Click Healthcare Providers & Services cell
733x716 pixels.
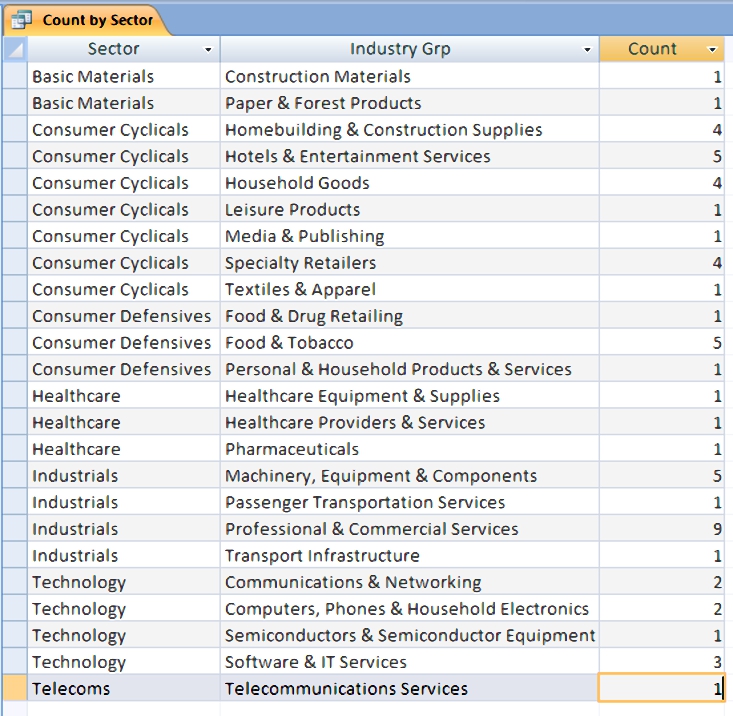coord(410,422)
